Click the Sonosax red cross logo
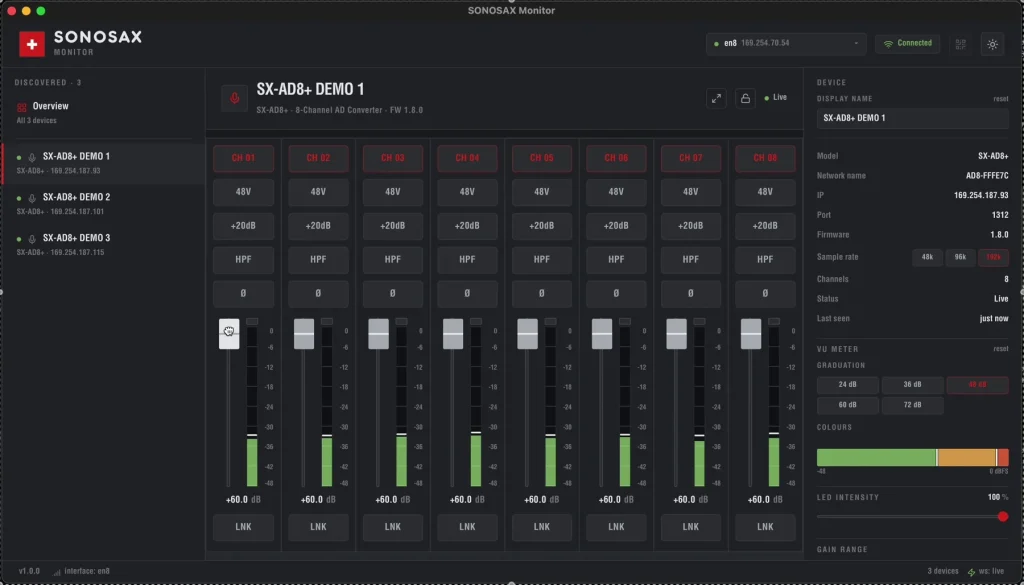Image resolution: width=1024 pixels, height=585 pixels. pos(32,44)
